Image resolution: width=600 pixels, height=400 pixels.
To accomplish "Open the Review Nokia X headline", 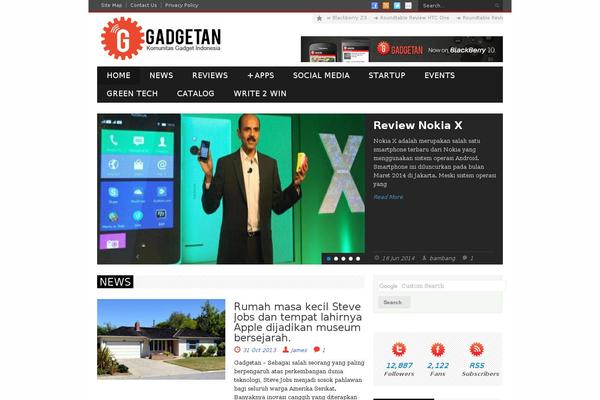I will tap(418, 126).
